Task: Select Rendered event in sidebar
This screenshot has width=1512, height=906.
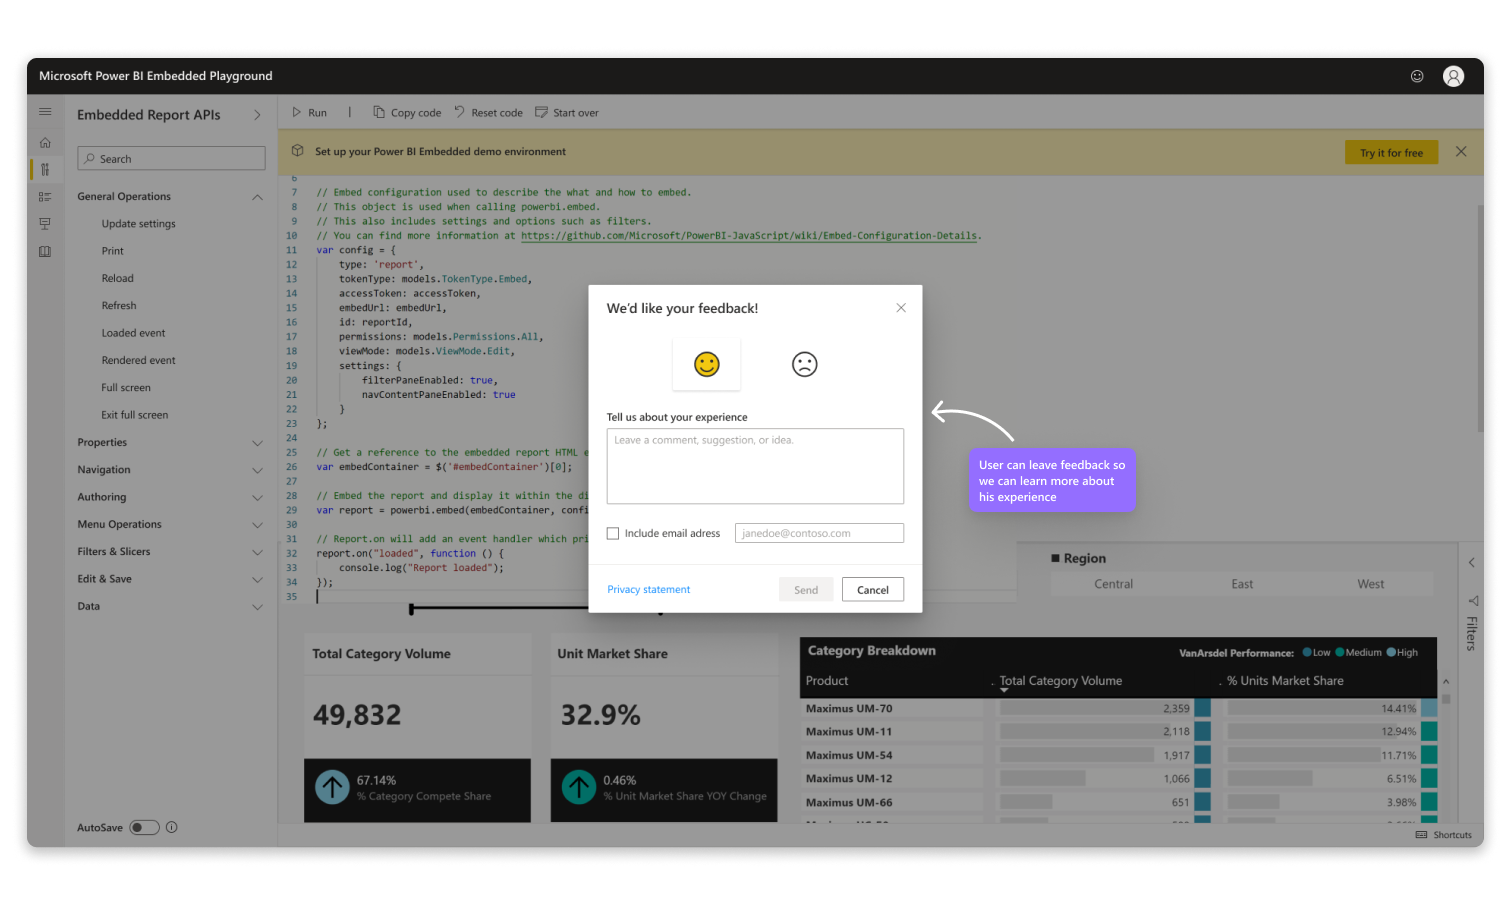Action: [138, 360]
